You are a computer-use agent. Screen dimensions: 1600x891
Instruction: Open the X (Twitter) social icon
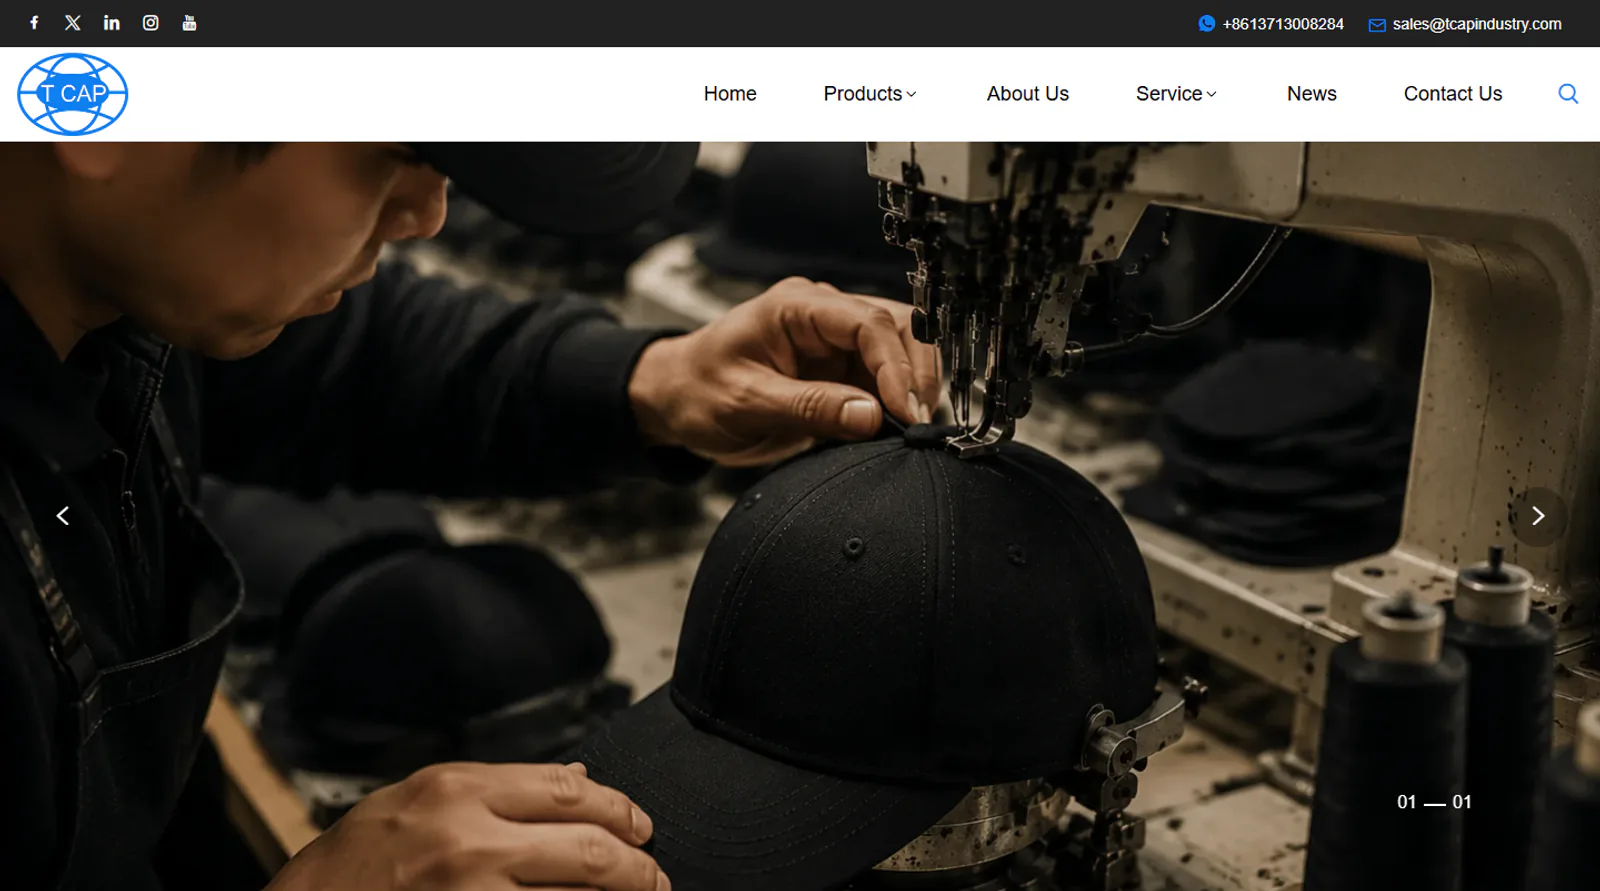73,23
